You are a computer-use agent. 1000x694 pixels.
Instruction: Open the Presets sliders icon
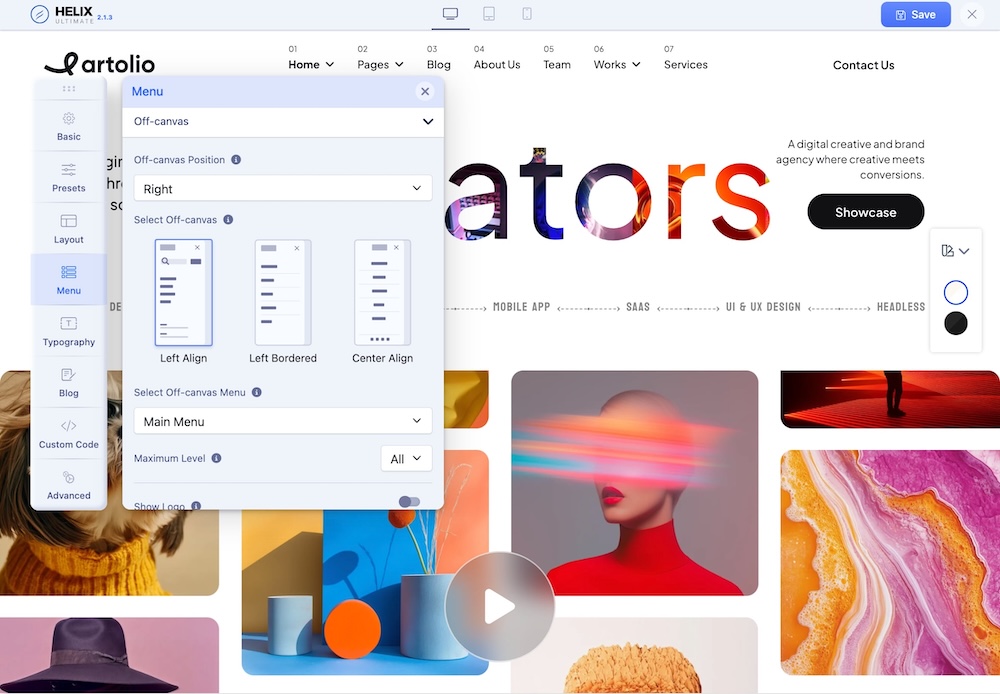coord(69,170)
